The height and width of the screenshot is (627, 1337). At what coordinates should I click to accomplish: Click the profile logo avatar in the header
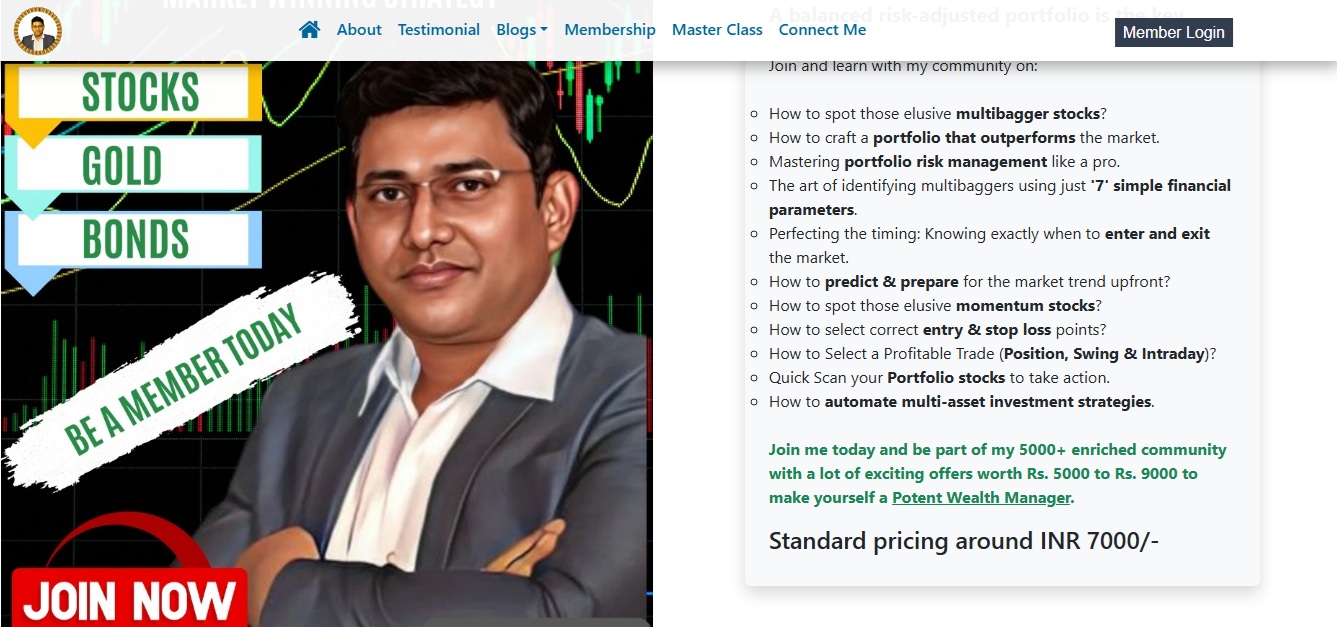click(x=38, y=30)
